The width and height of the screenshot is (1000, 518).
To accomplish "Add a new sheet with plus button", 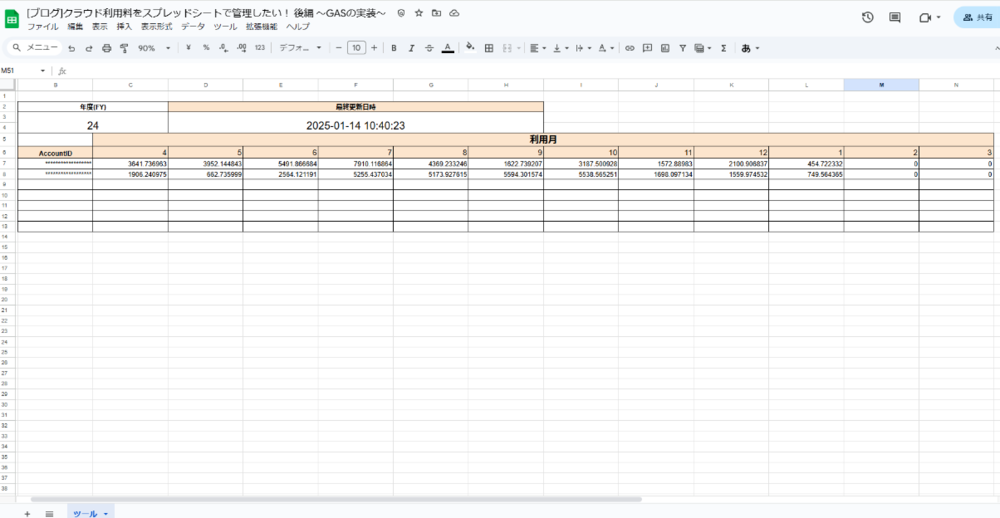I will click(27, 514).
